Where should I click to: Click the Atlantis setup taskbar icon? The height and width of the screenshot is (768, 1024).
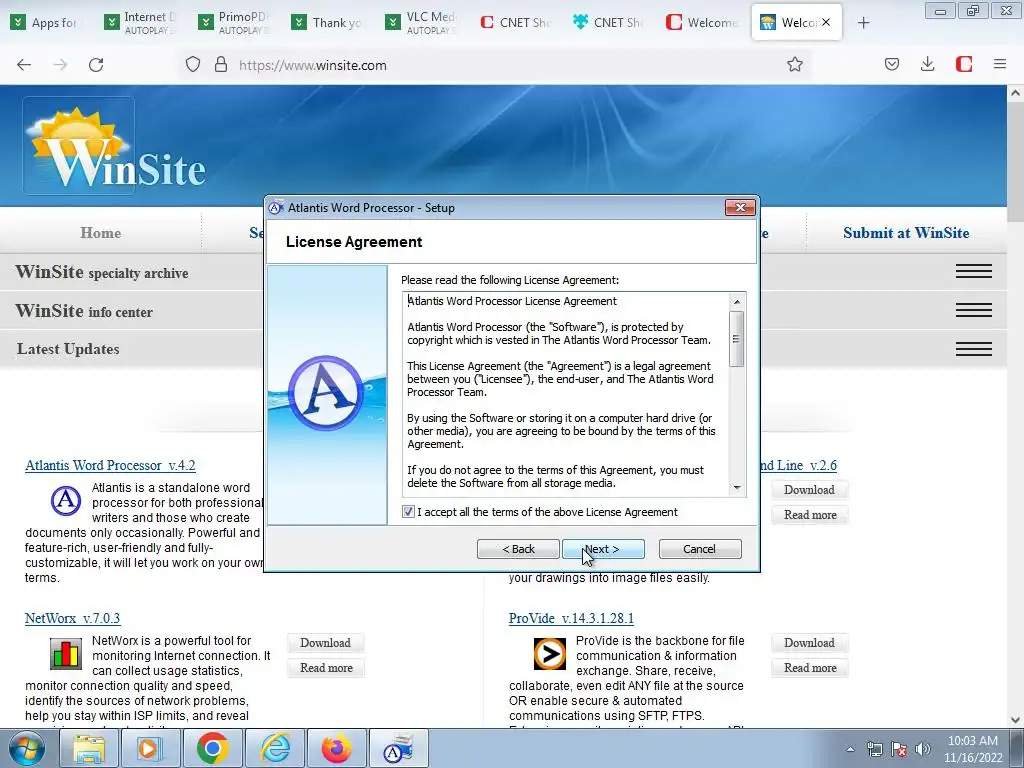click(399, 749)
